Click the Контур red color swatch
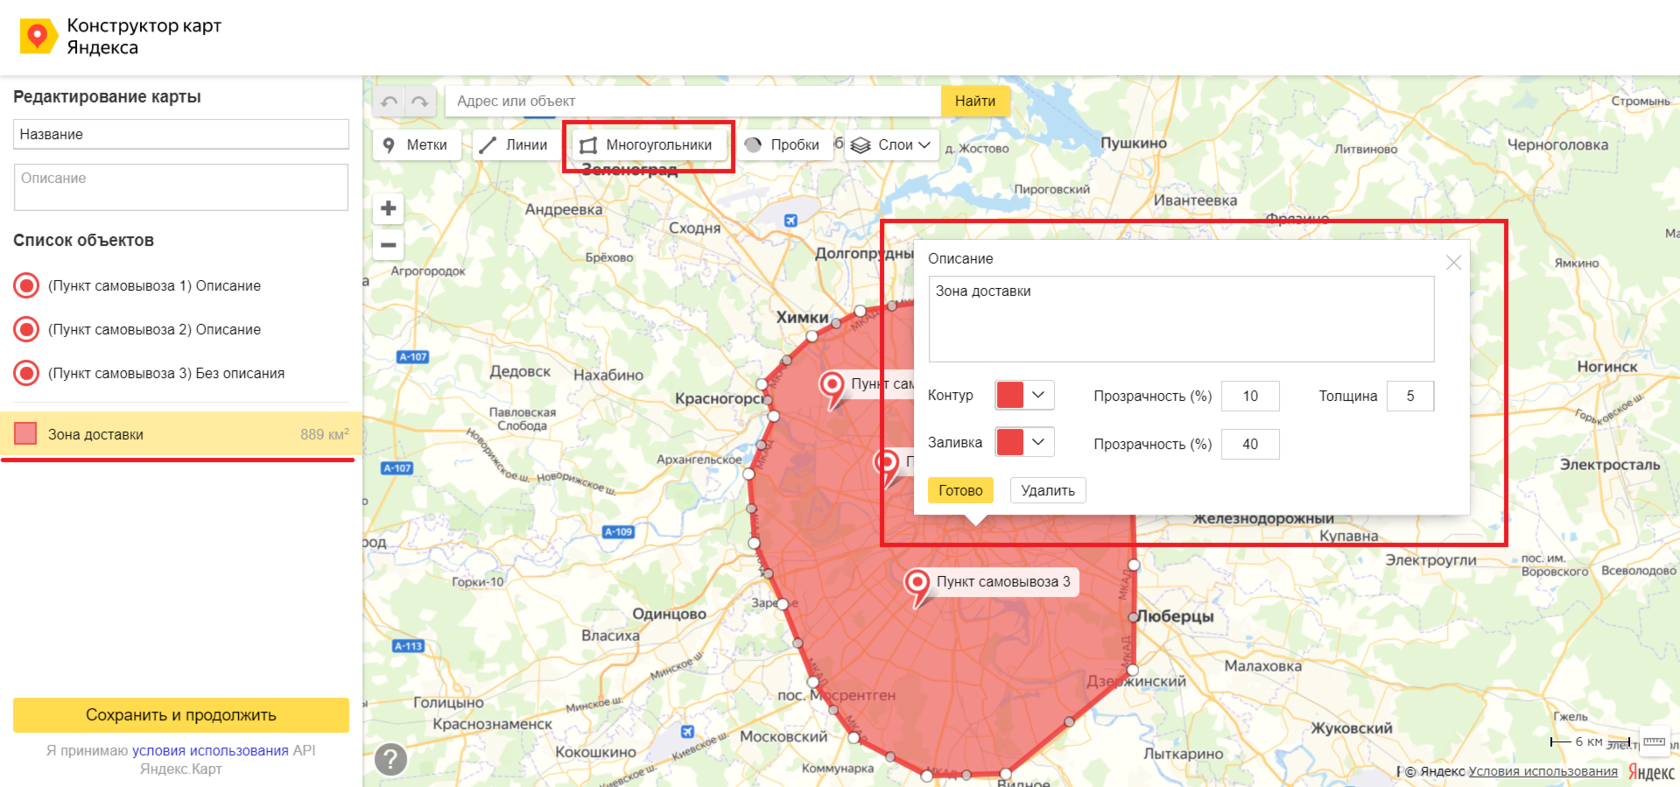The height and width of the screenshot is (787, 1680). pyautogui.click(x=1010, y=395)
